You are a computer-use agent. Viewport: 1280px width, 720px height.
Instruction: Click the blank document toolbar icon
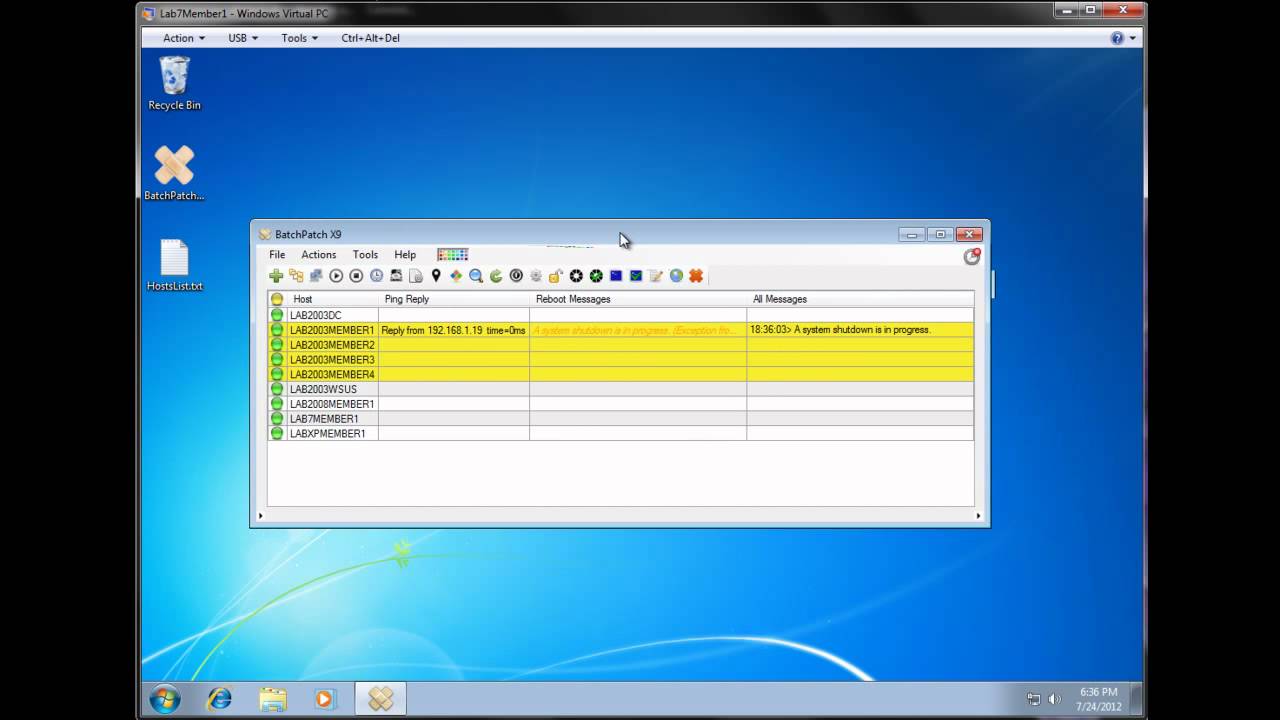click(x=416, y=276)
